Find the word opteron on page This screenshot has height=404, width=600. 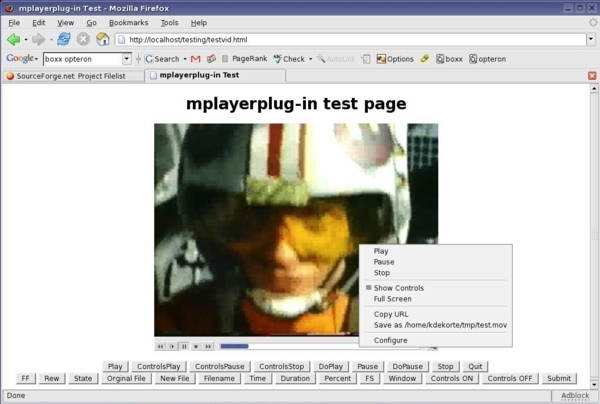pos(488,59)
